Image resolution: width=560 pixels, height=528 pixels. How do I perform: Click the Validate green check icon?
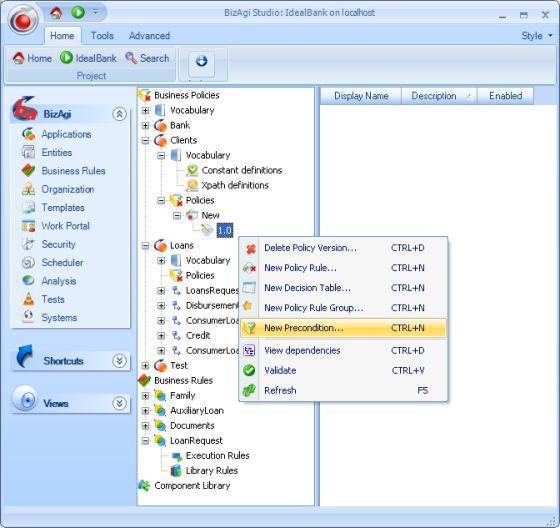point(249,370)
